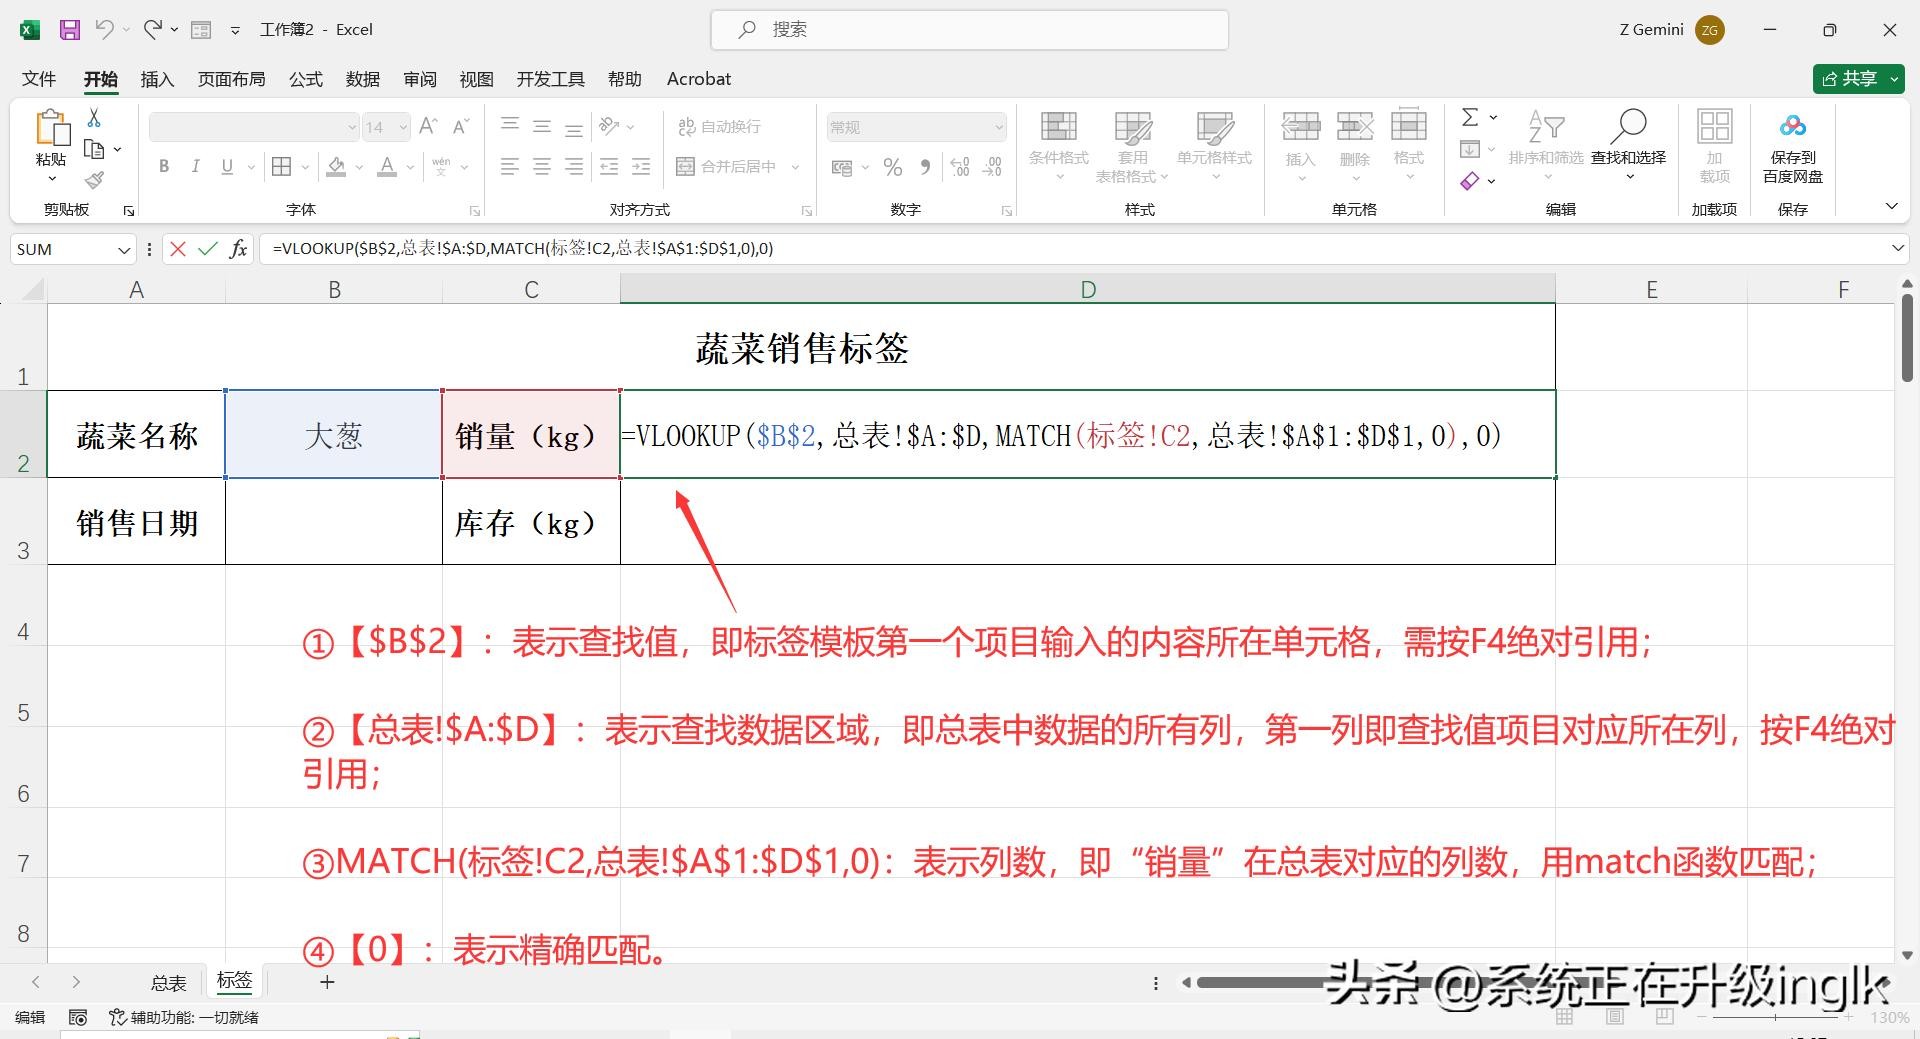Image resolution: width=1920 pixels, height=1039 pixels.
Task: Confirm the formula with the checkmark icon
Action: (x=208, y=249)
